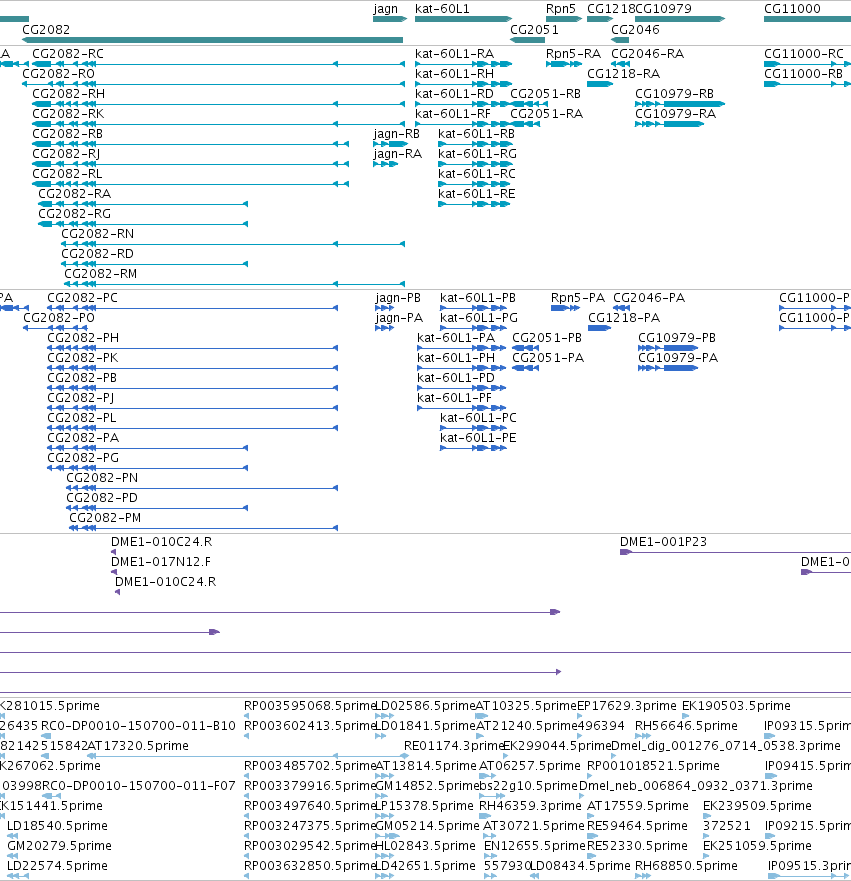Click EST RE01174.3prime label
The image size is (851, 881).
(x=454, y=746)
